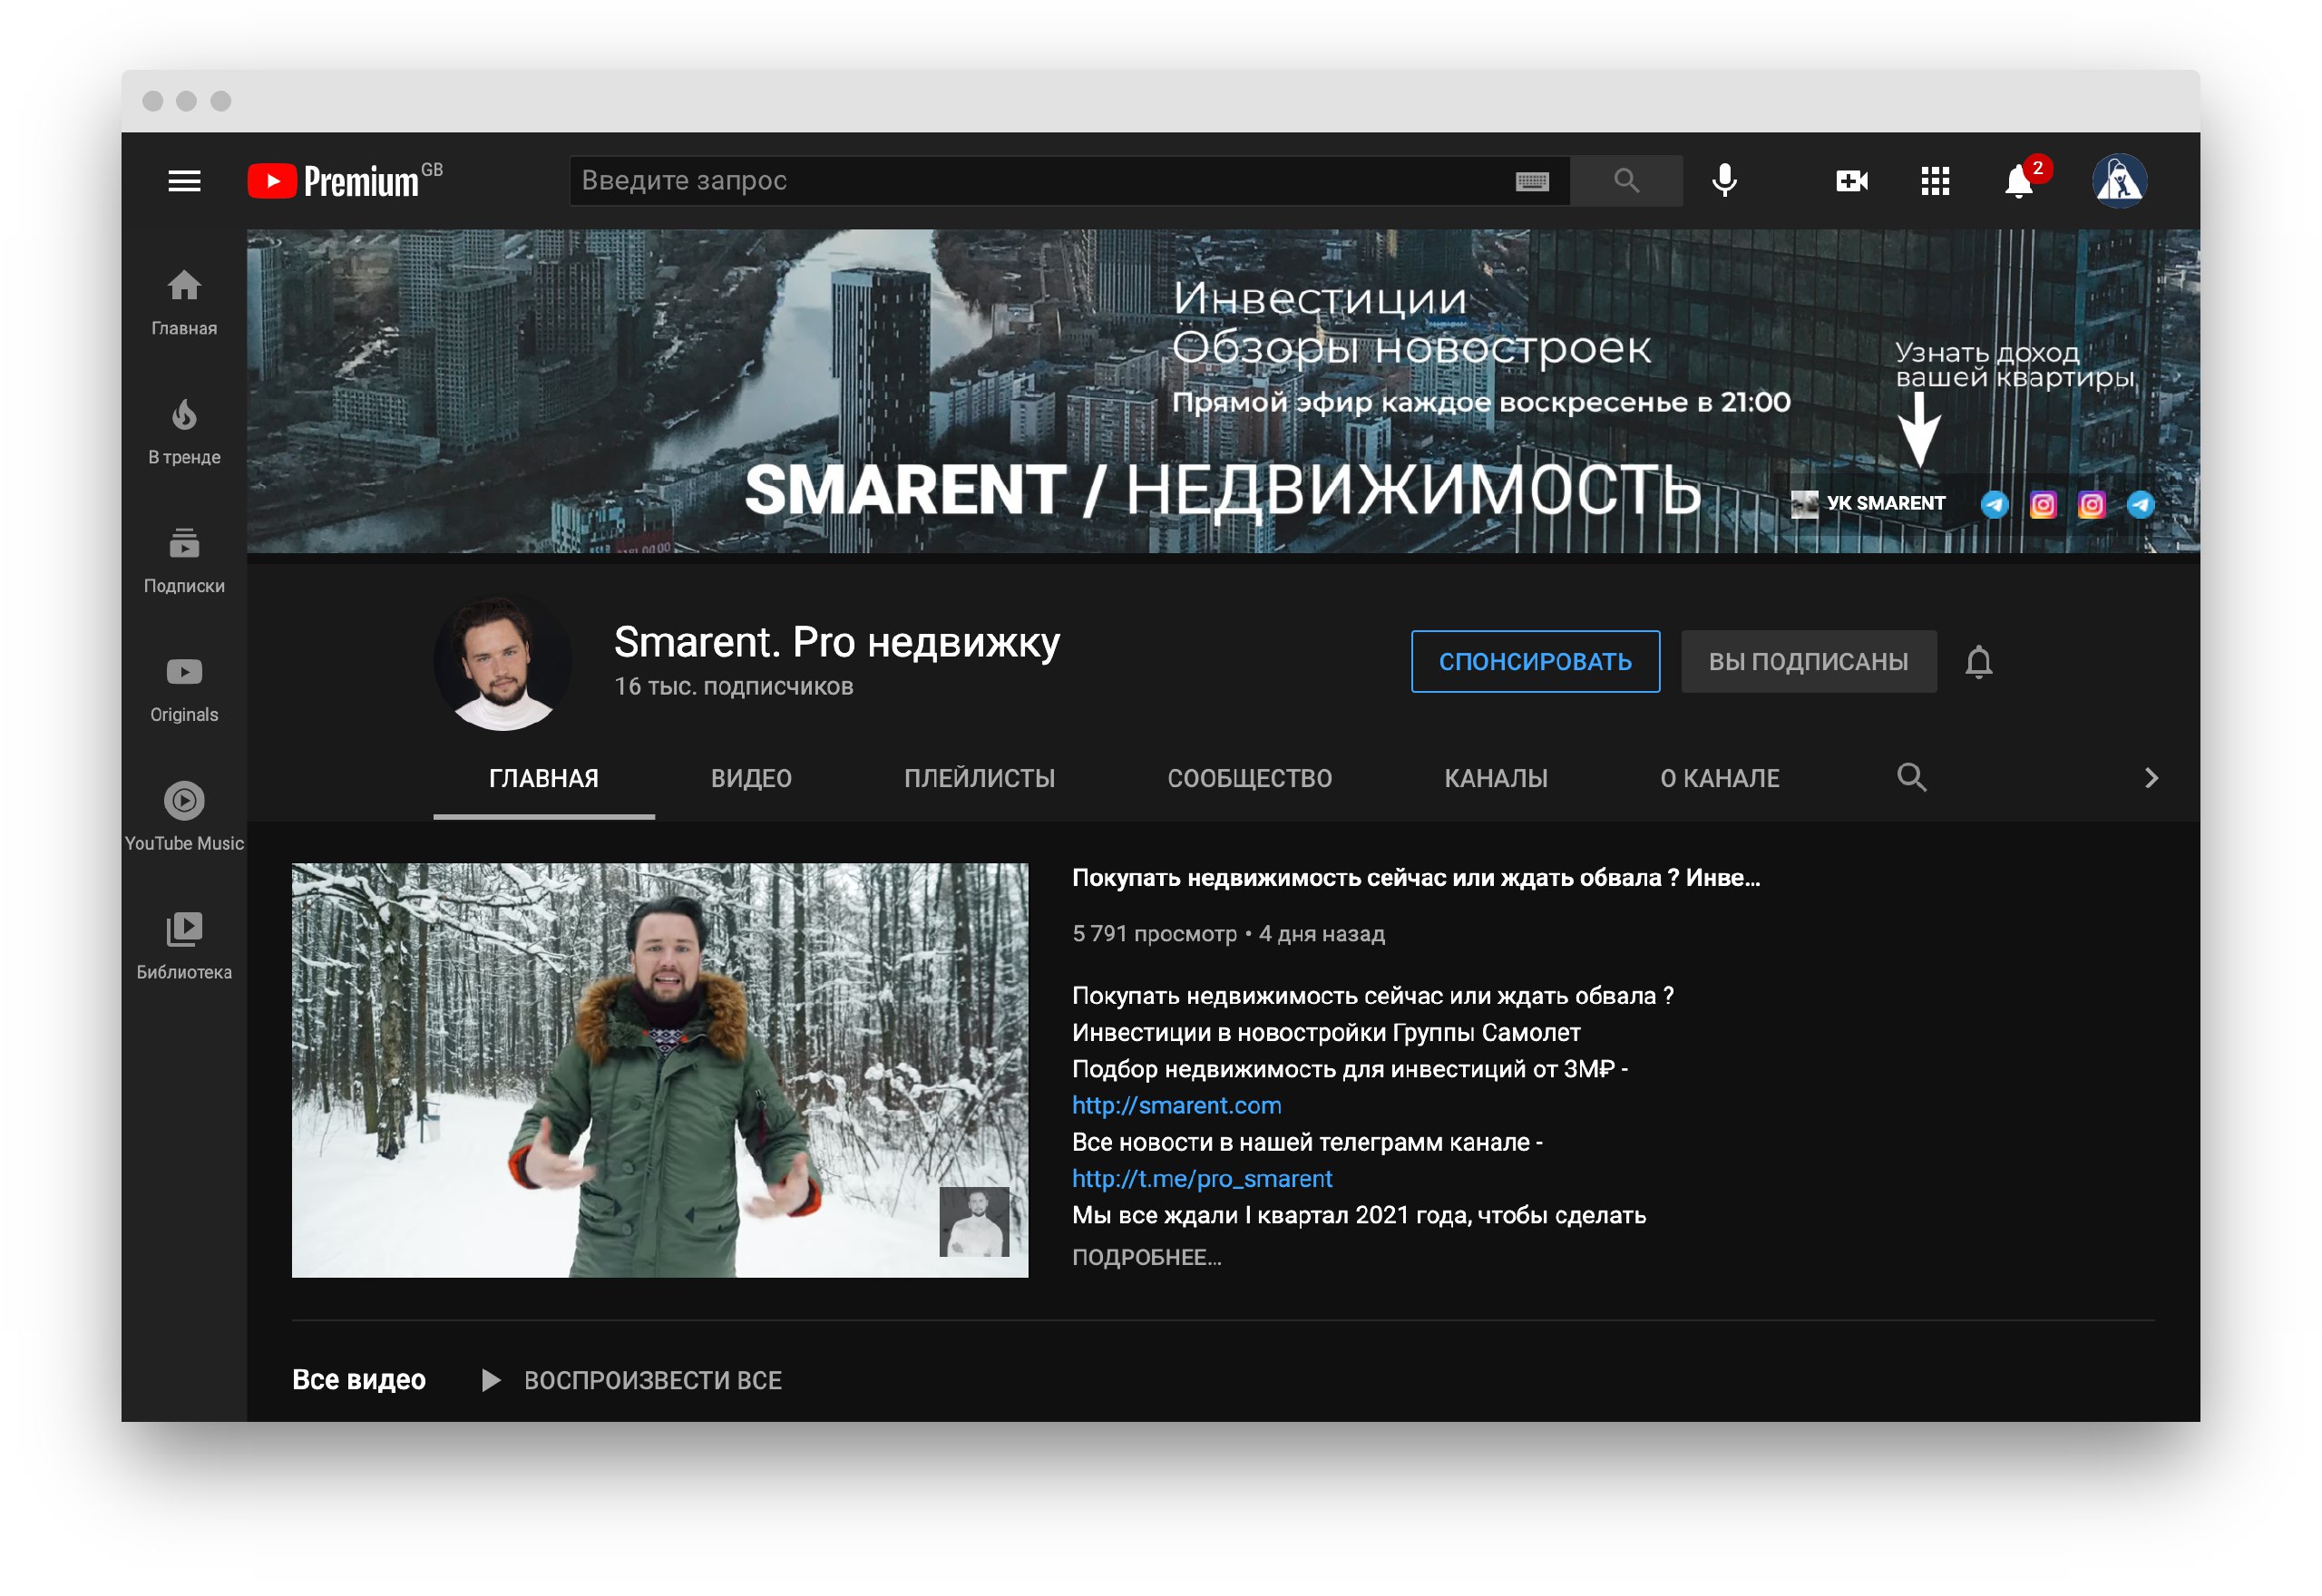
Task: Switch to the ПЛЕЙЛИСТЫ tab
Action: 979,778
